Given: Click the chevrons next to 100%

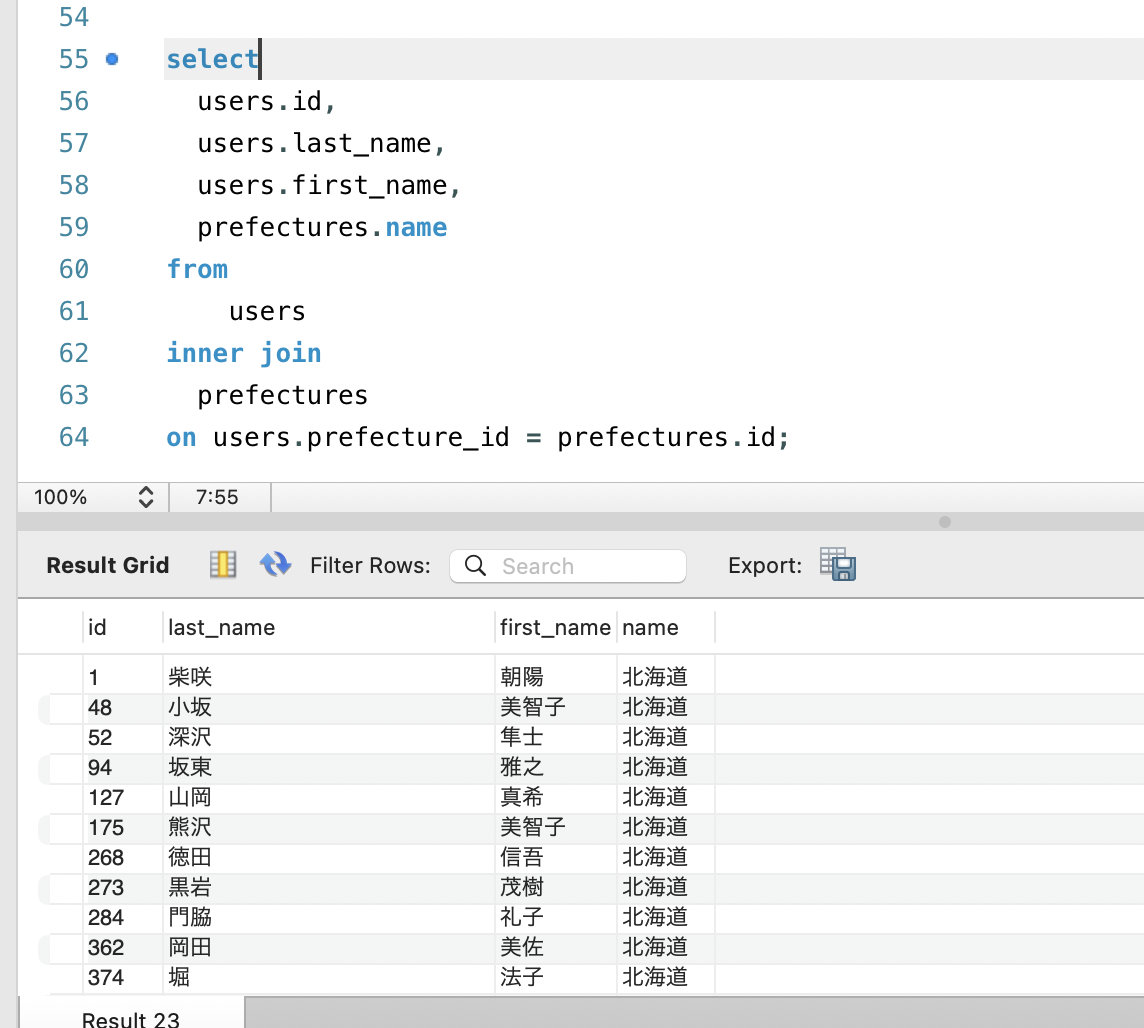Looking at the screenshot, I should (146, 496).
